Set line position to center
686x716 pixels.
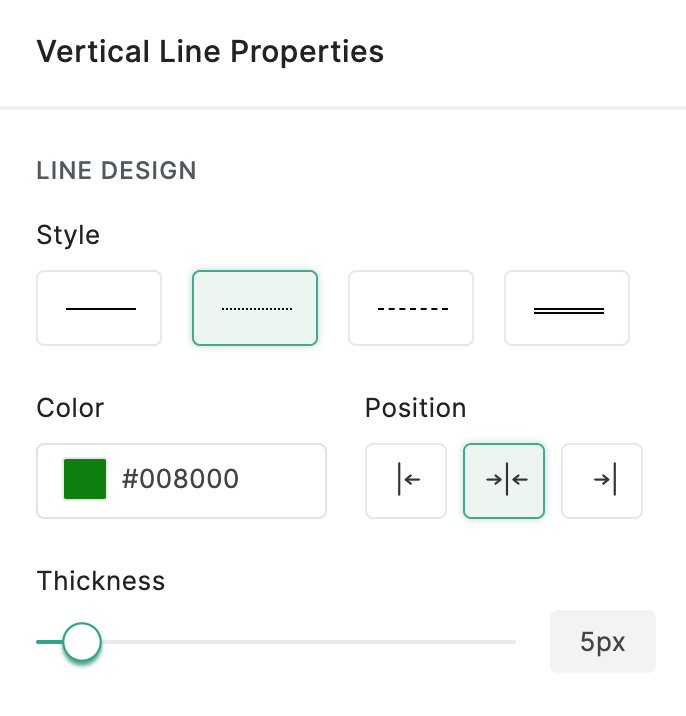coord(504,481)
